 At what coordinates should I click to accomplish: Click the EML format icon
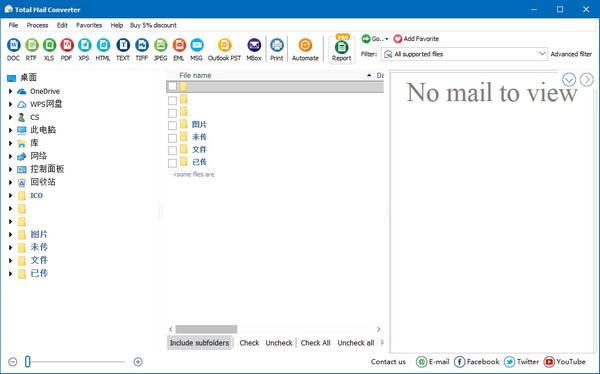(179, 45)
